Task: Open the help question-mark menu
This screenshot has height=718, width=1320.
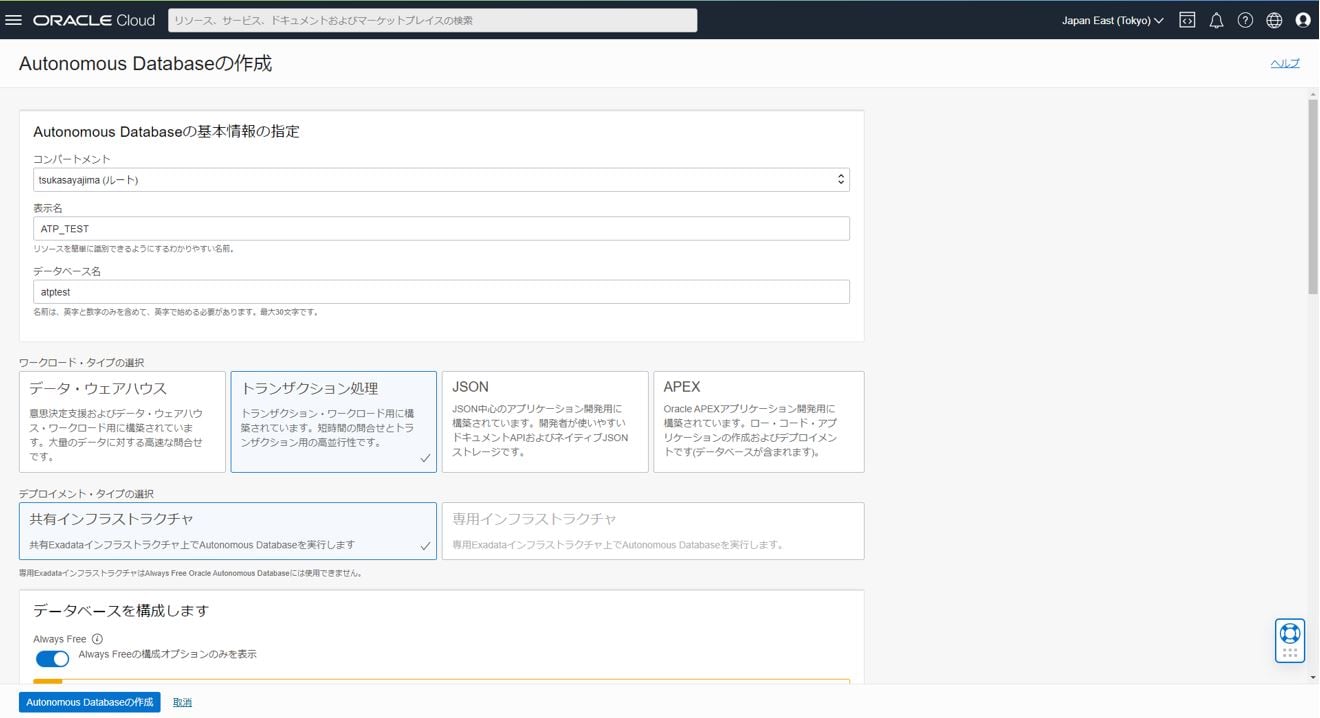Action: pos(1245,19)
